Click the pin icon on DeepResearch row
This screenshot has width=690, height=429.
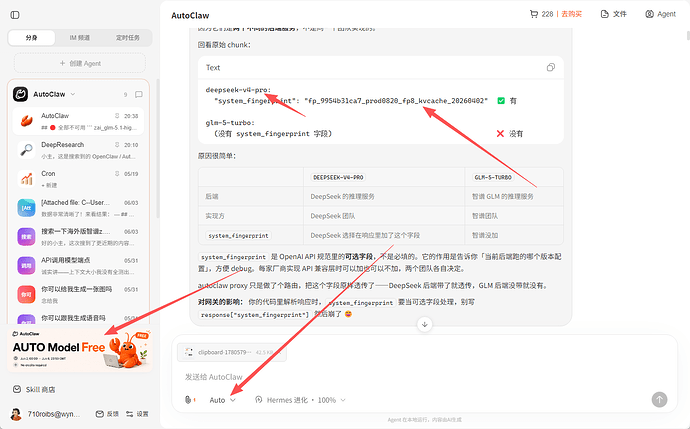tap(117, 145)
